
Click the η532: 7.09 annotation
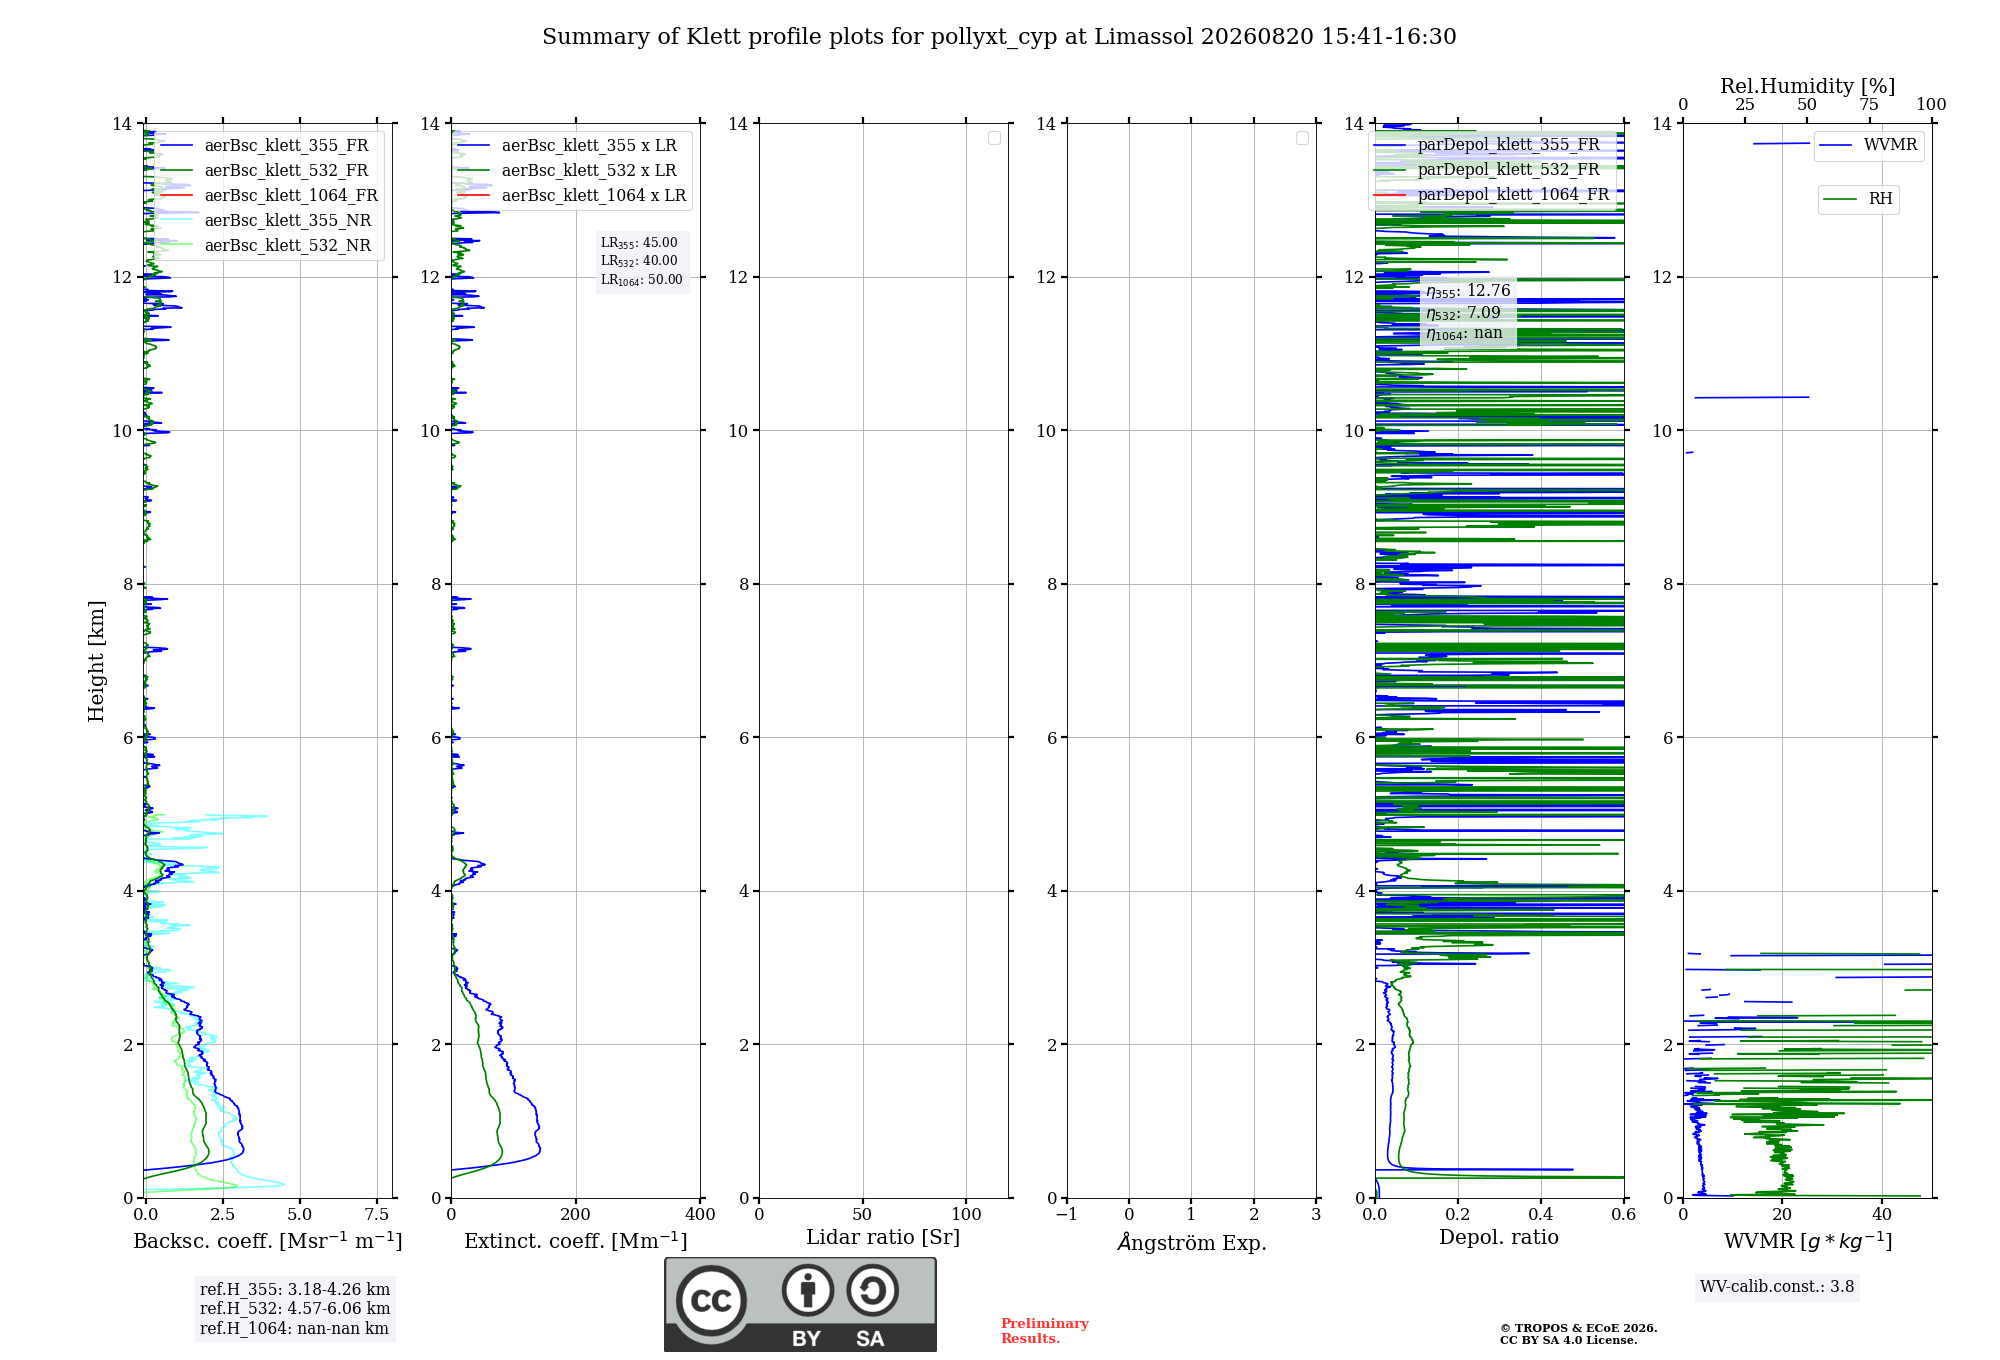pos(1463,313)
